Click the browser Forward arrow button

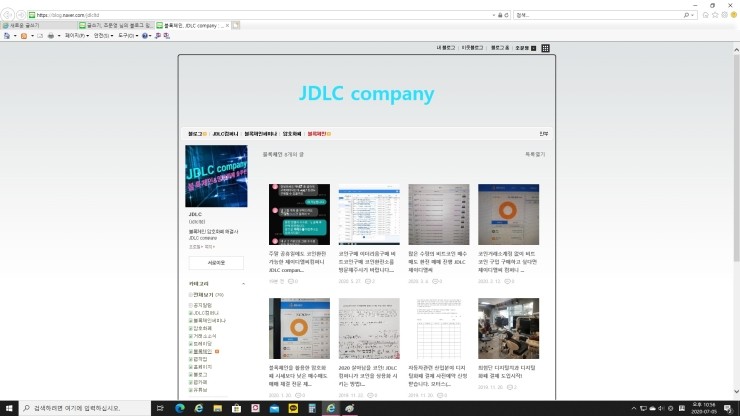click(21, 15)
